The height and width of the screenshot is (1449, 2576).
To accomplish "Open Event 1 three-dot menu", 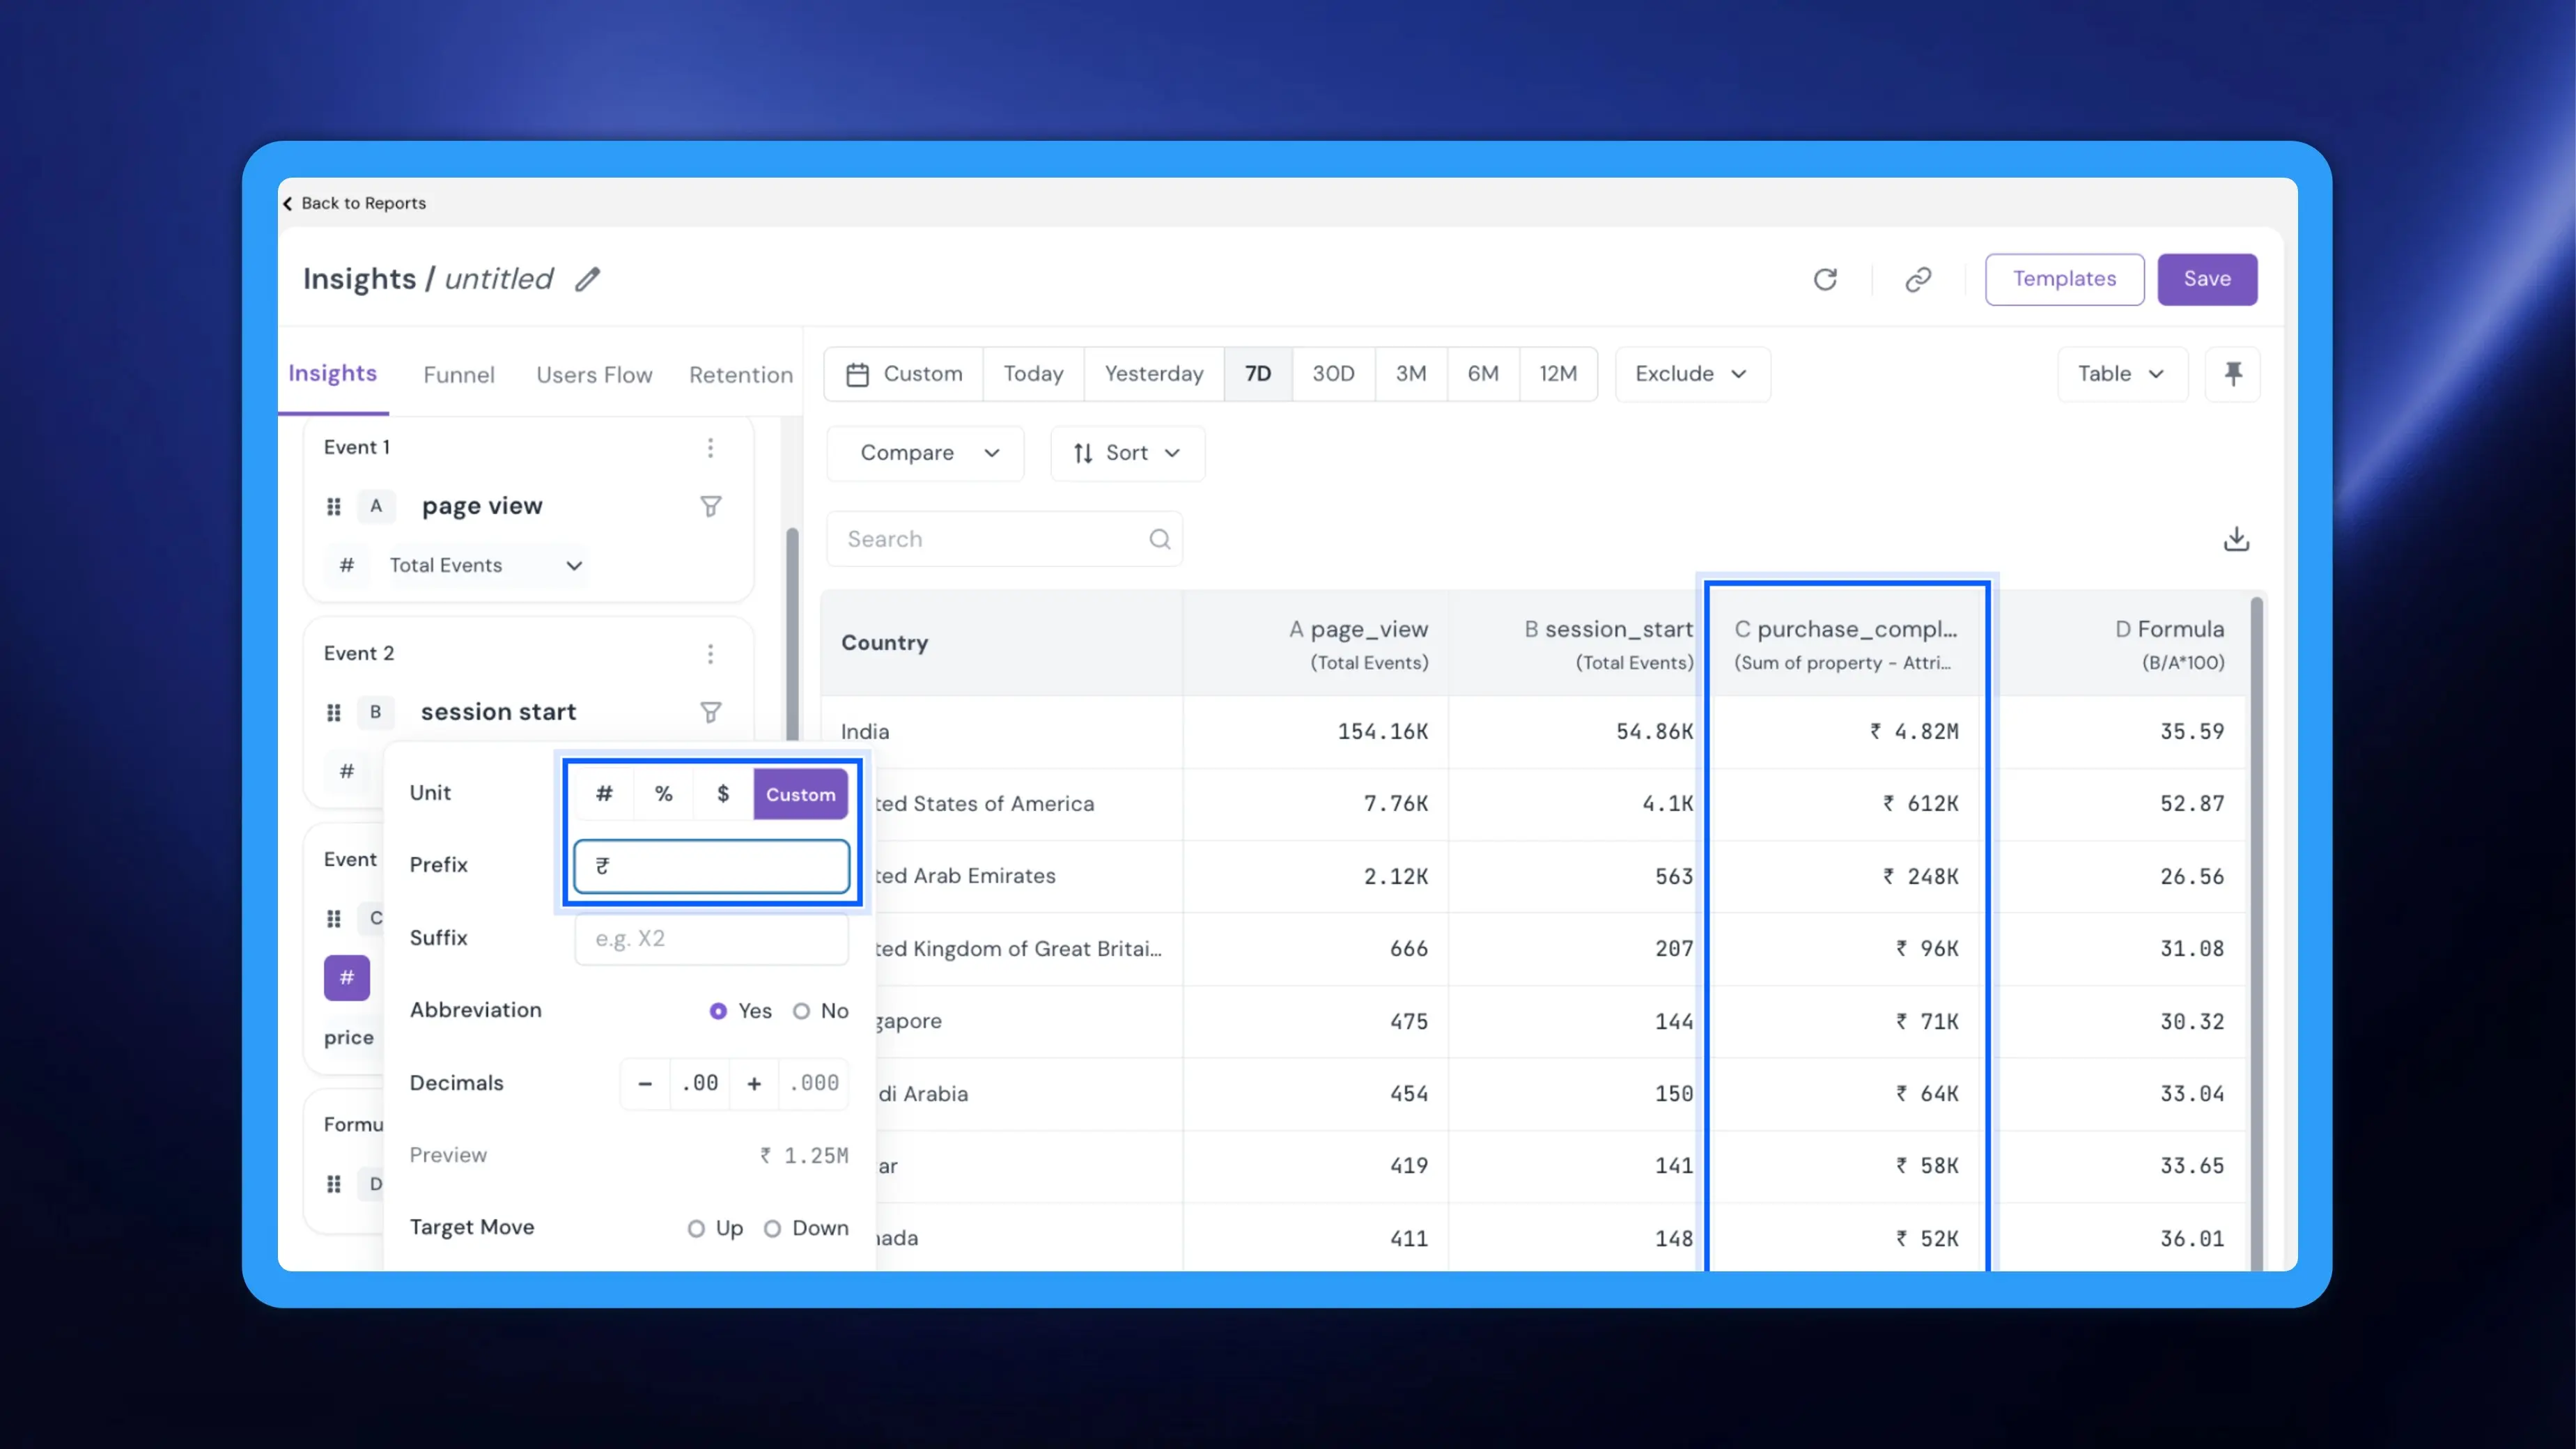I will (710, 447).
